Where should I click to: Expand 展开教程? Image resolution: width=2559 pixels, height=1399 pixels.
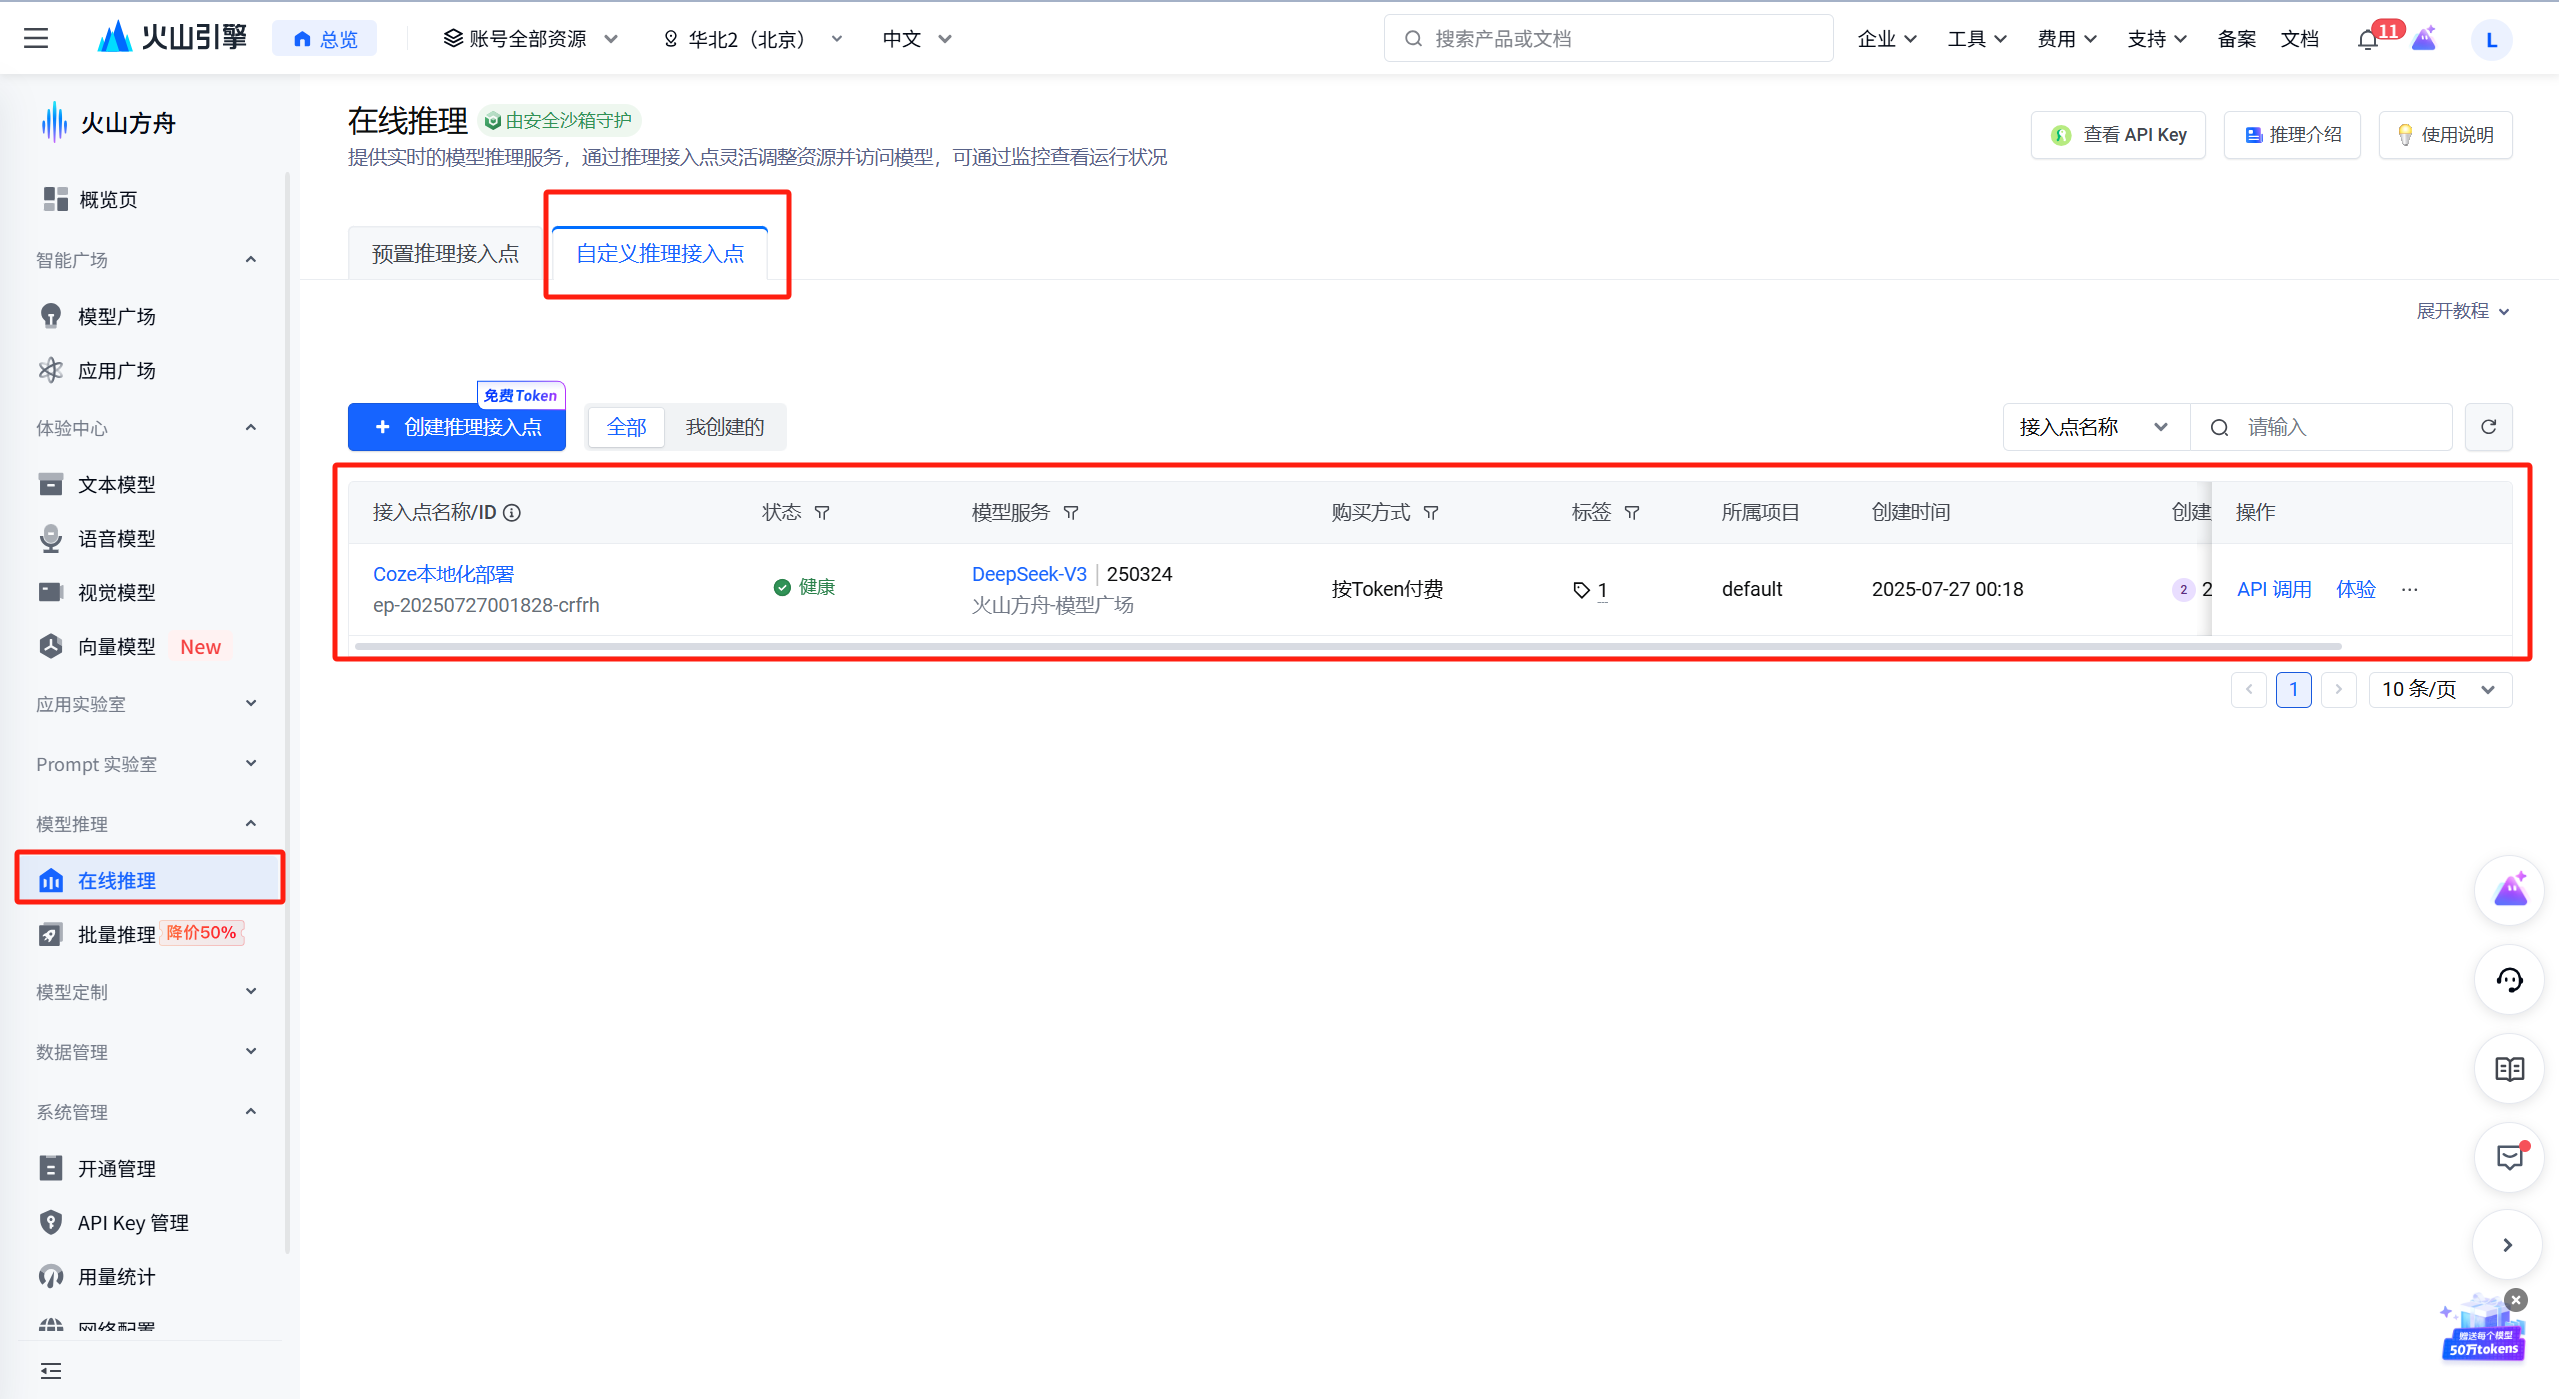click(2463, 311)
